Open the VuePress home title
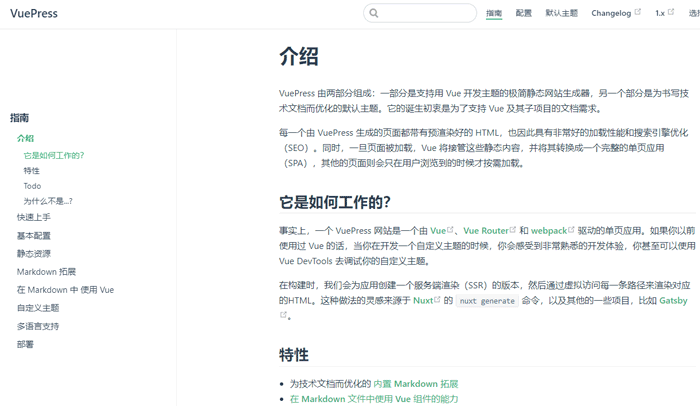Screen dimensions: 700x406 (x=34, y=13)
